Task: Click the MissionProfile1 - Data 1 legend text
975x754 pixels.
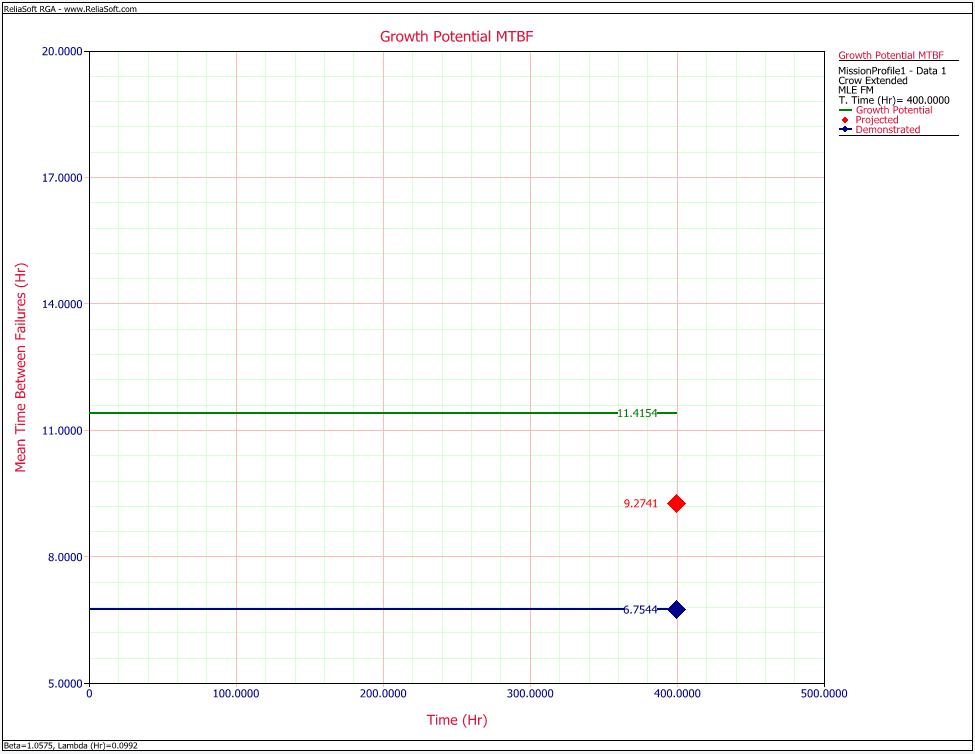Action: coord(892,71)
